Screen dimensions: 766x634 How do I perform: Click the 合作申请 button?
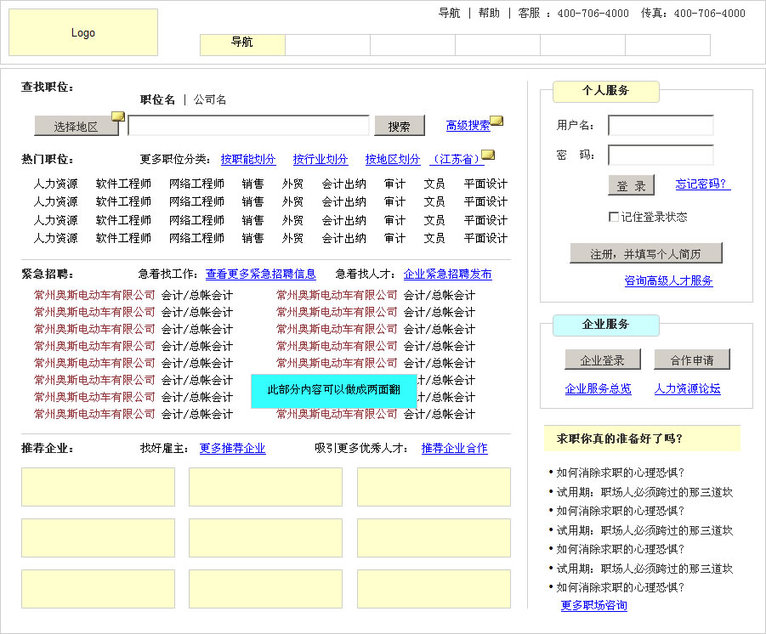click(x=692, y=360)
